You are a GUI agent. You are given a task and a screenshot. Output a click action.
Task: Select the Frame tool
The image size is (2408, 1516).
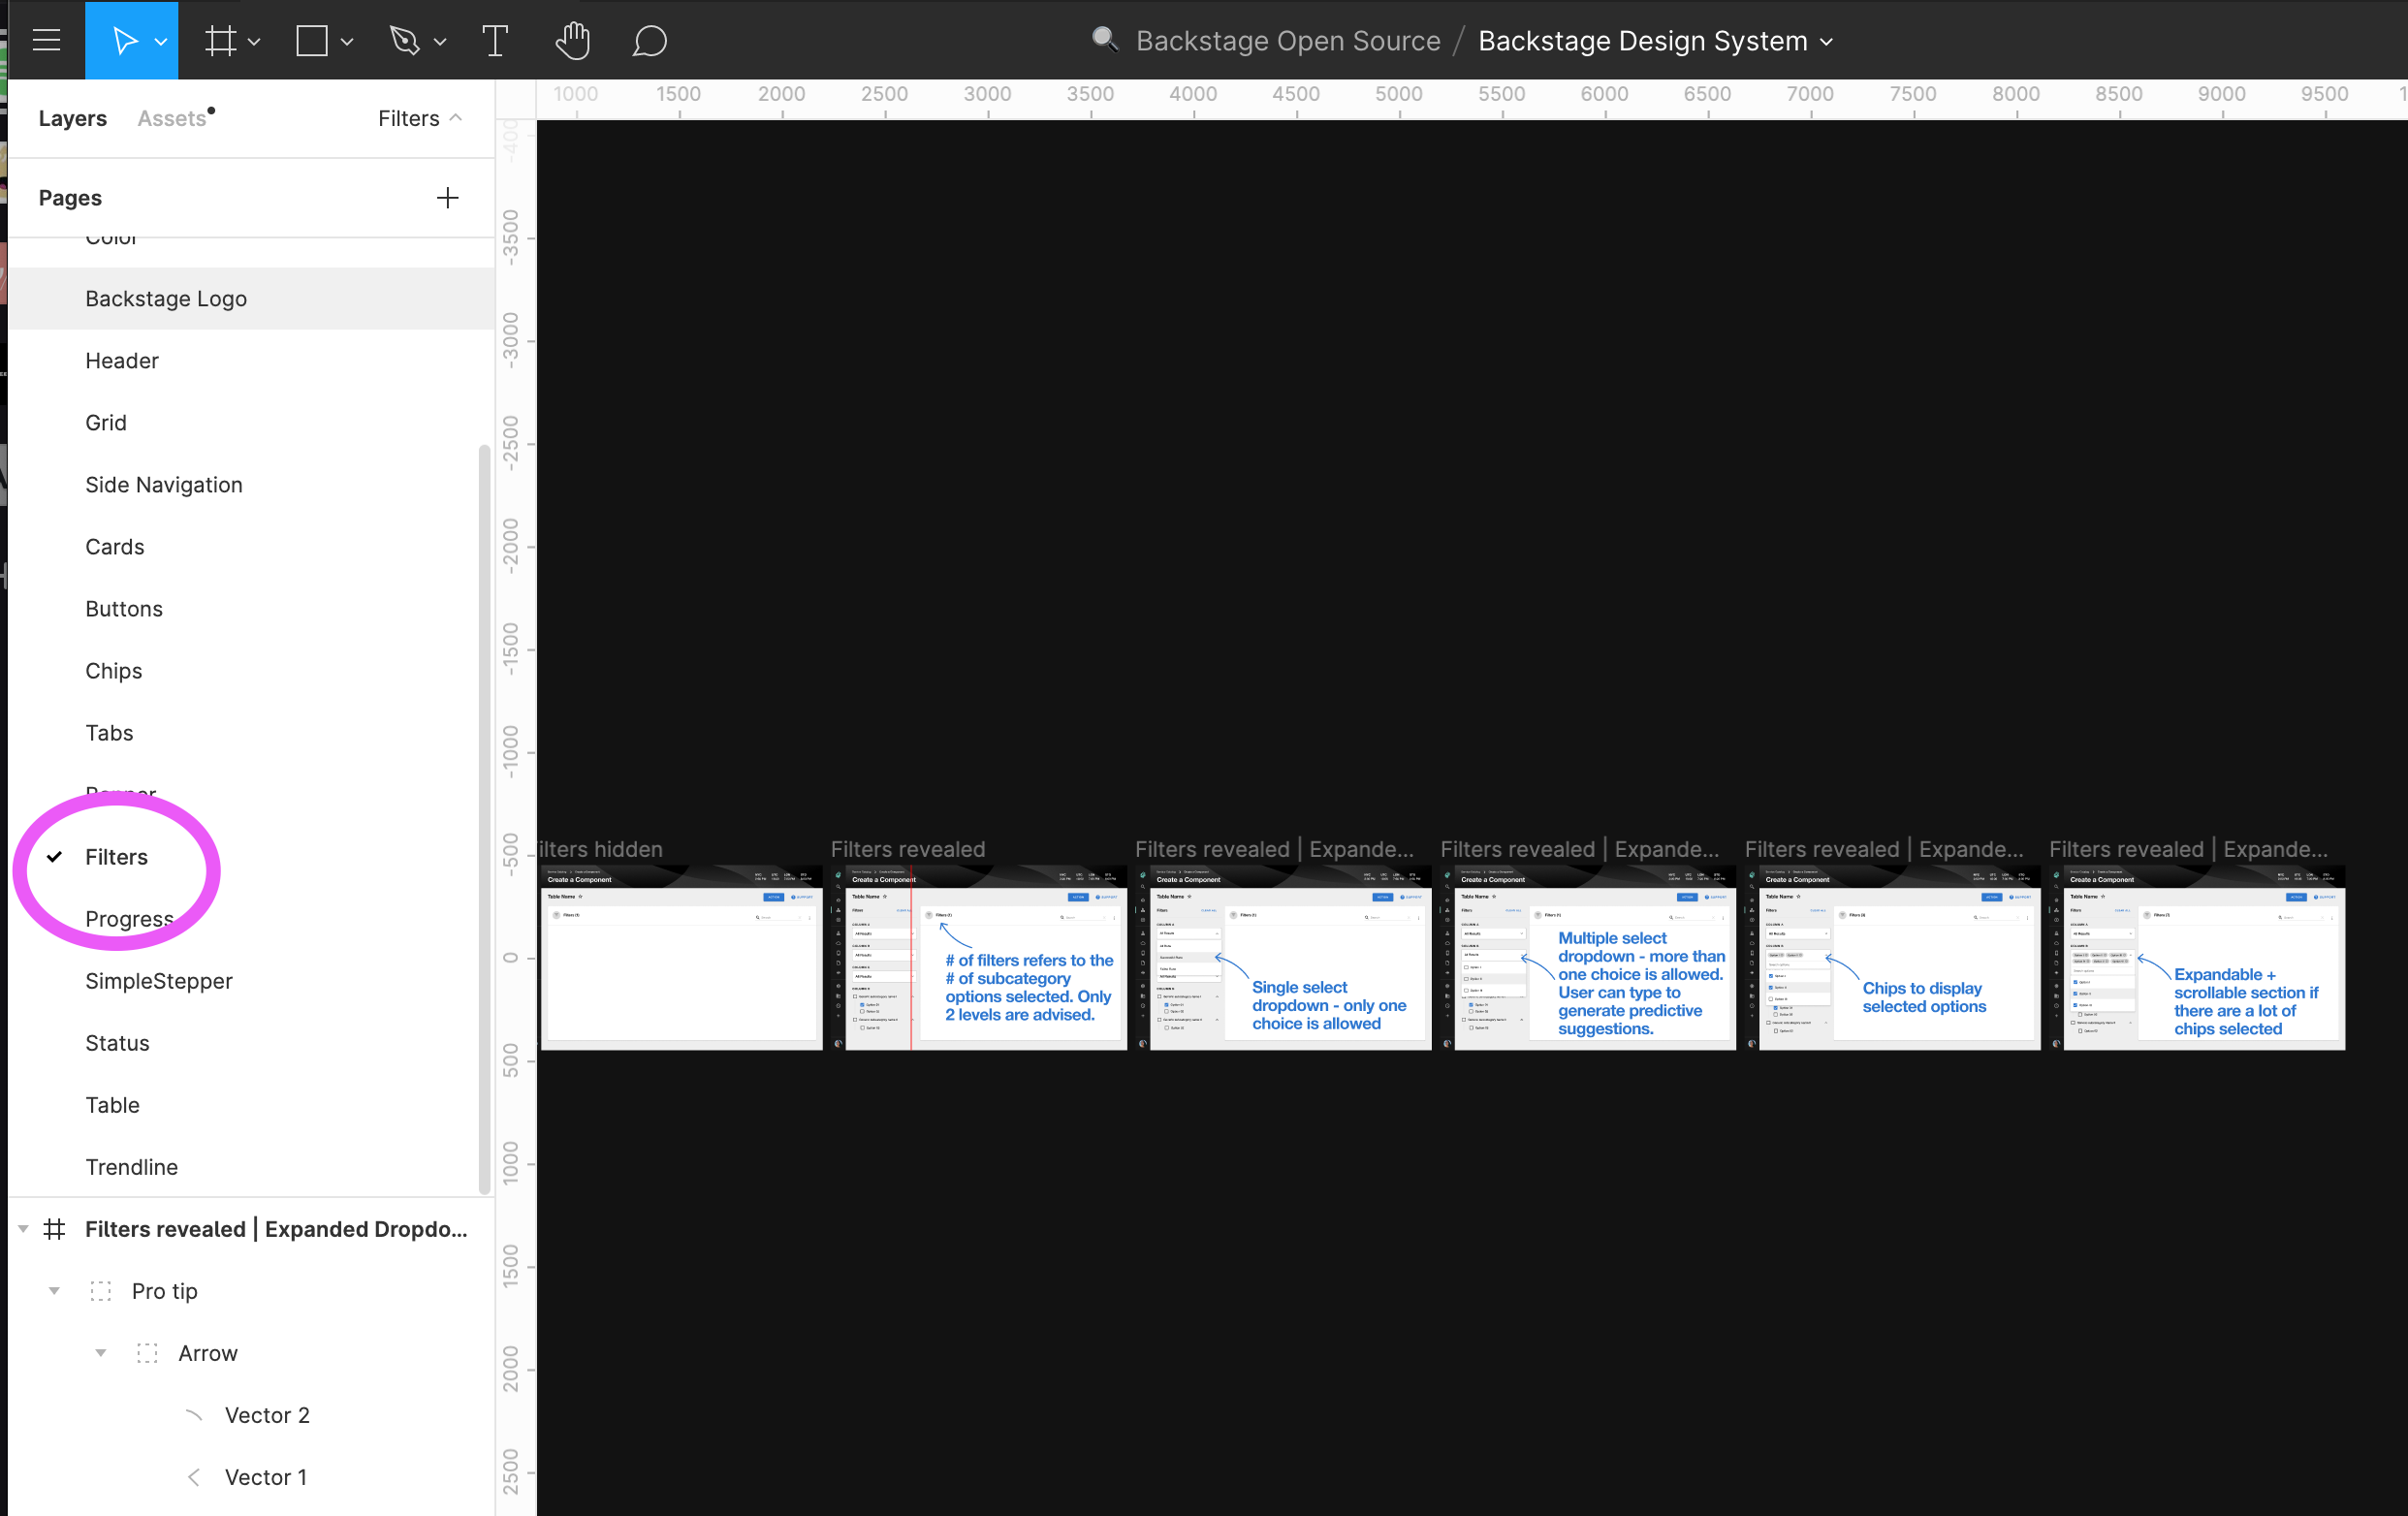click(220, 41)
